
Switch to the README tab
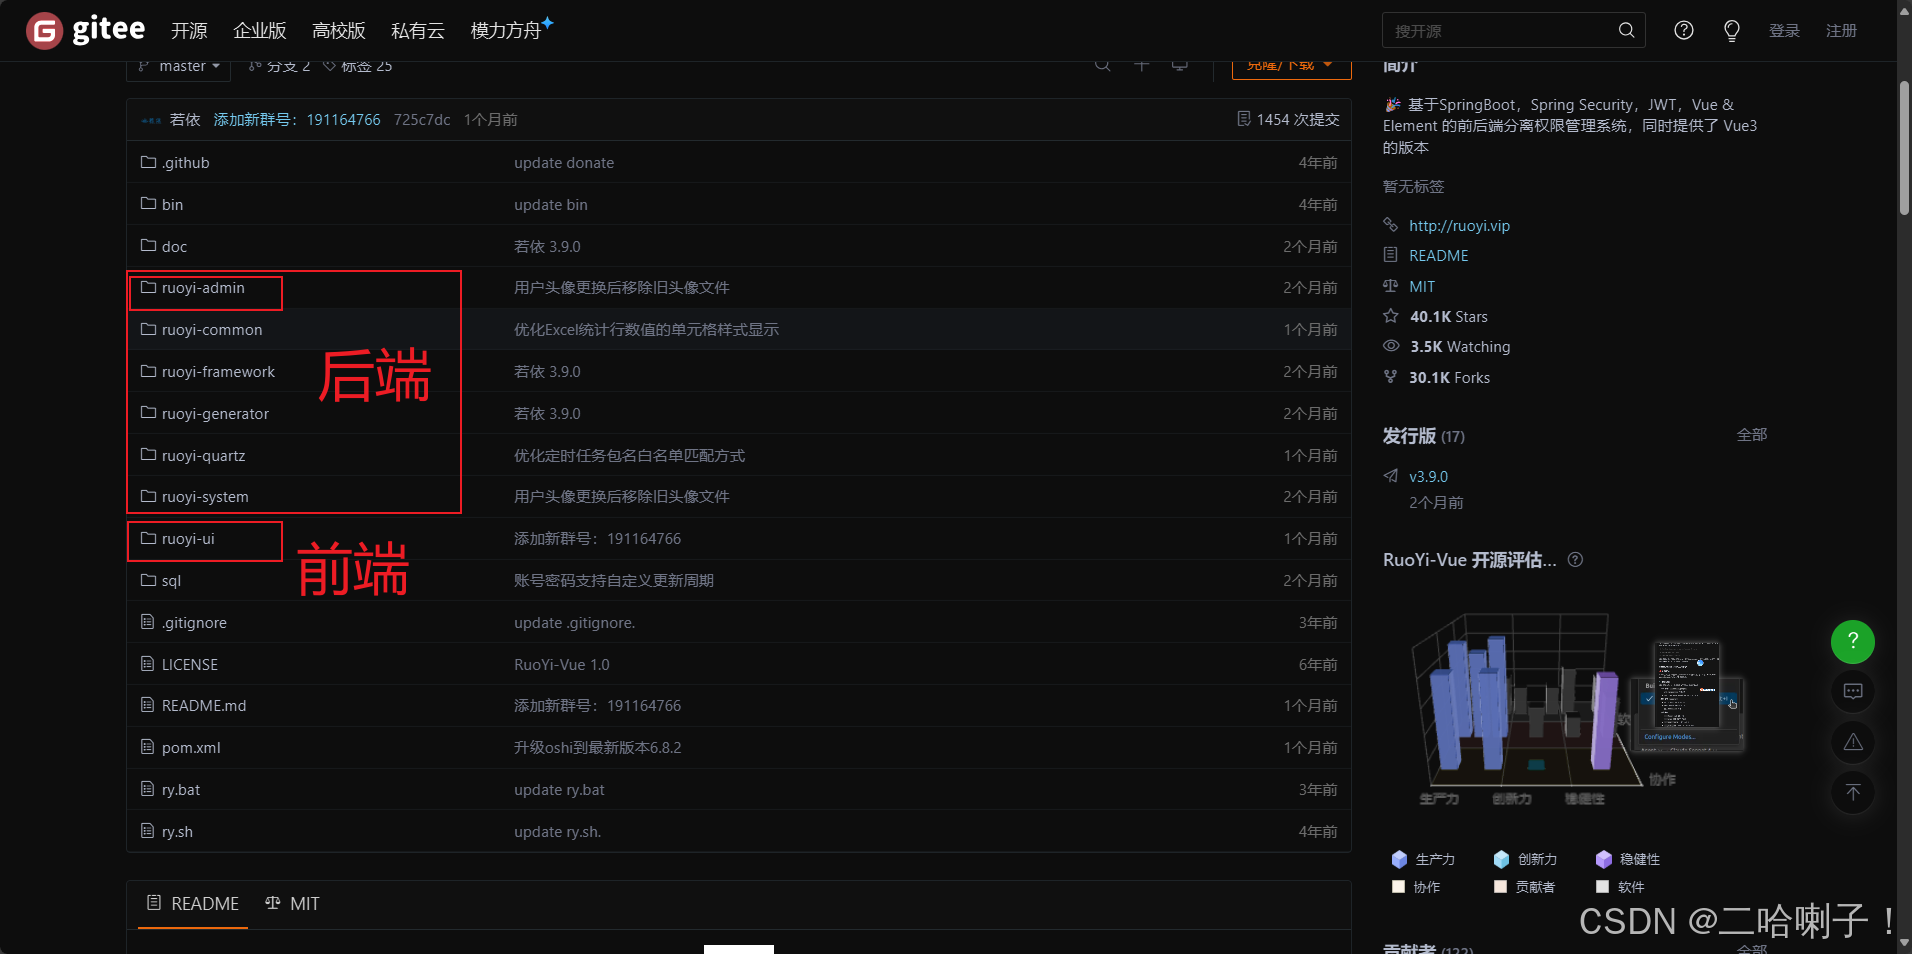tap(193, 904)
